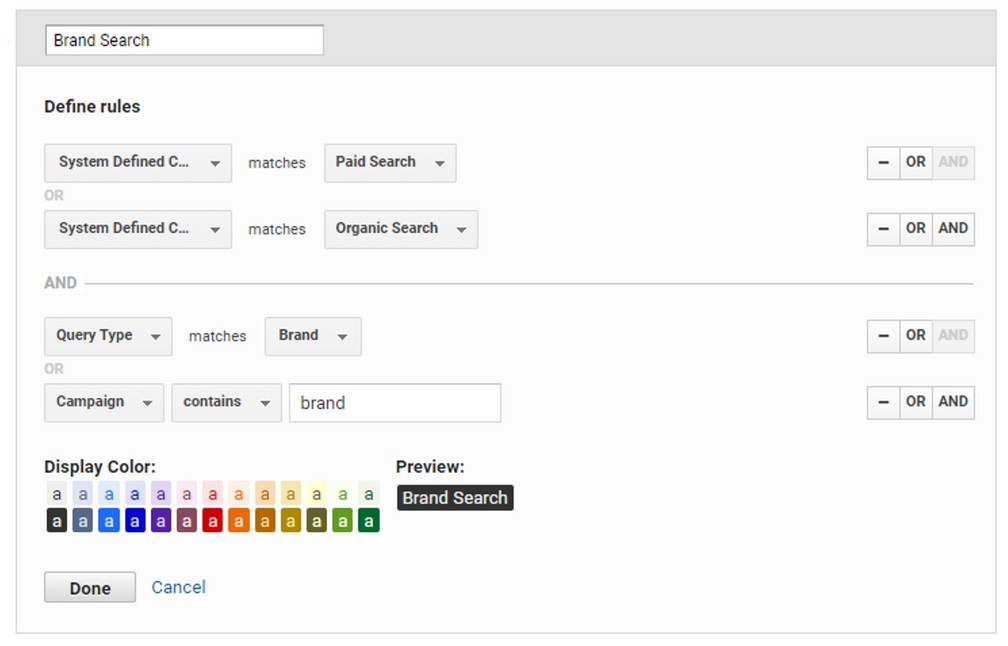
Task: Change the 'contains' operator dropdown
Action: point(226,403)
